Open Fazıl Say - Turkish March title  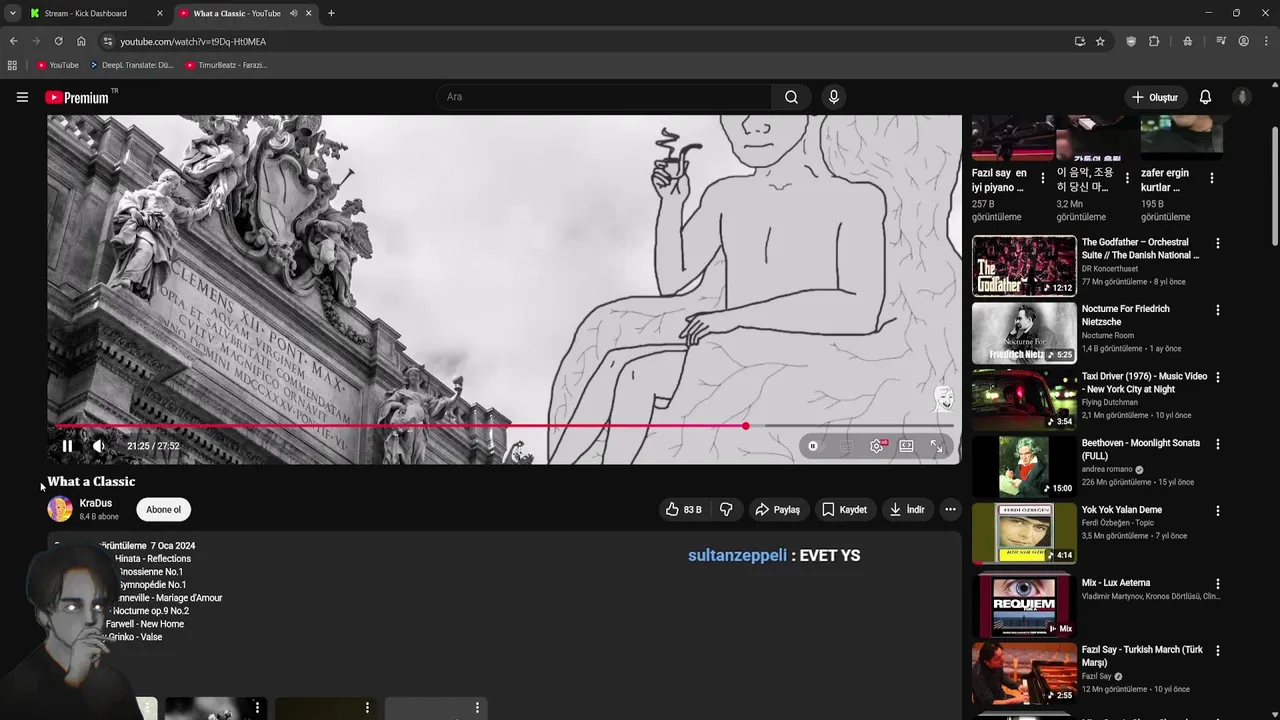[1142, 656]
